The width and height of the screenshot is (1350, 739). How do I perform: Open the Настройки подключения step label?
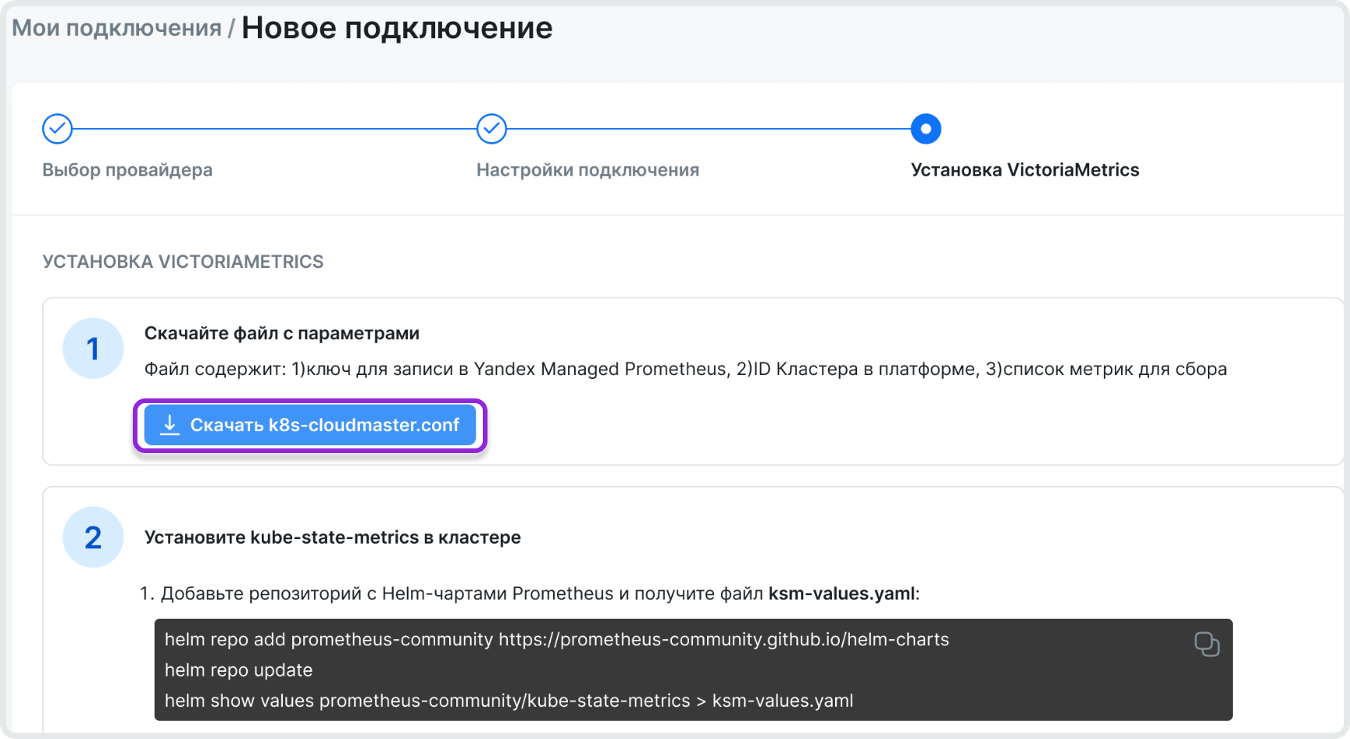pyautogui.click(x=587, y=170)
